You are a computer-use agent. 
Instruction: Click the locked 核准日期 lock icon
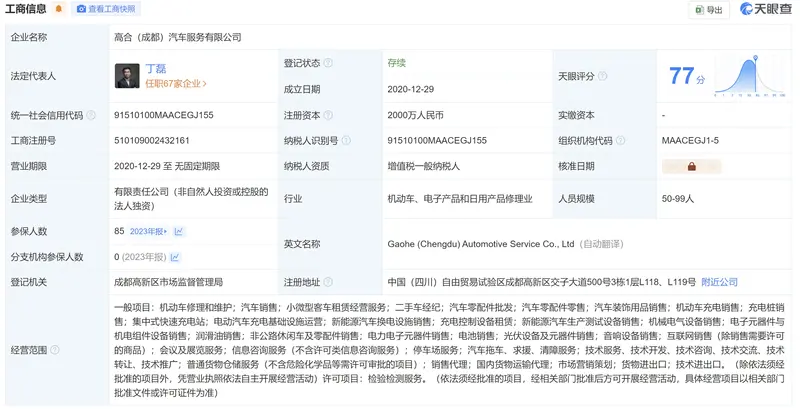pos(691,166)
